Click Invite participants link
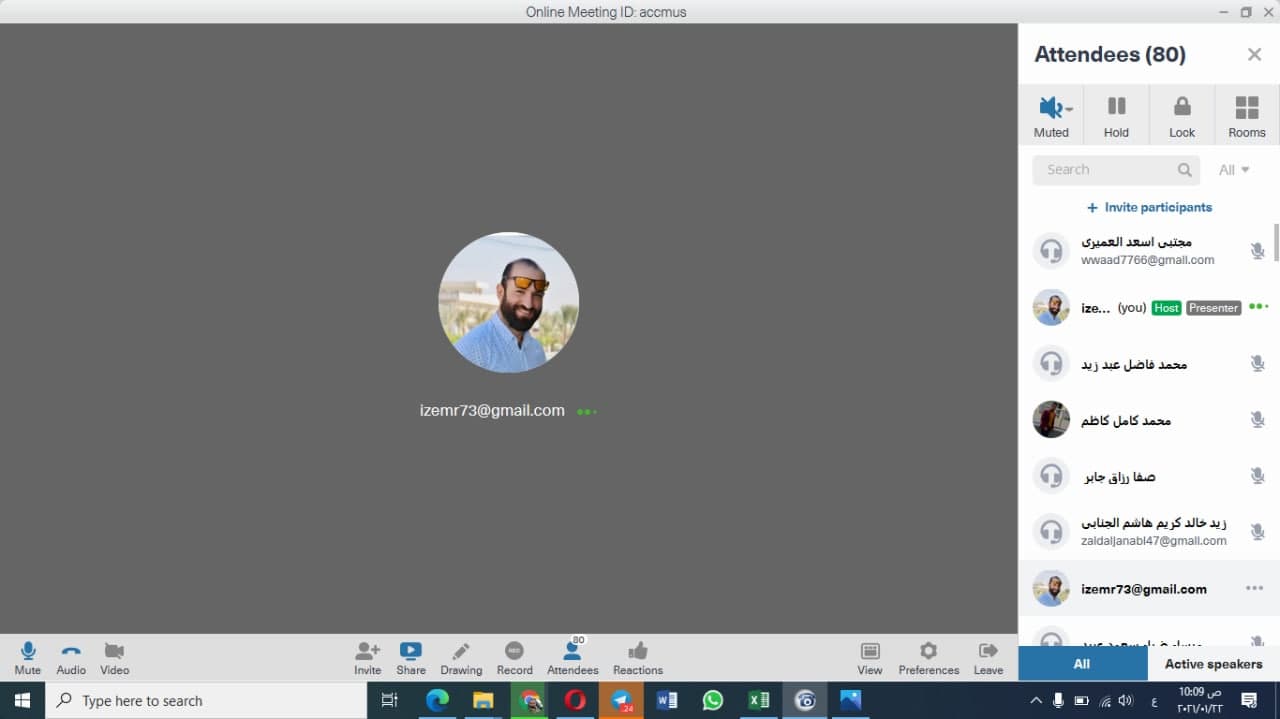 point(1149,207)
